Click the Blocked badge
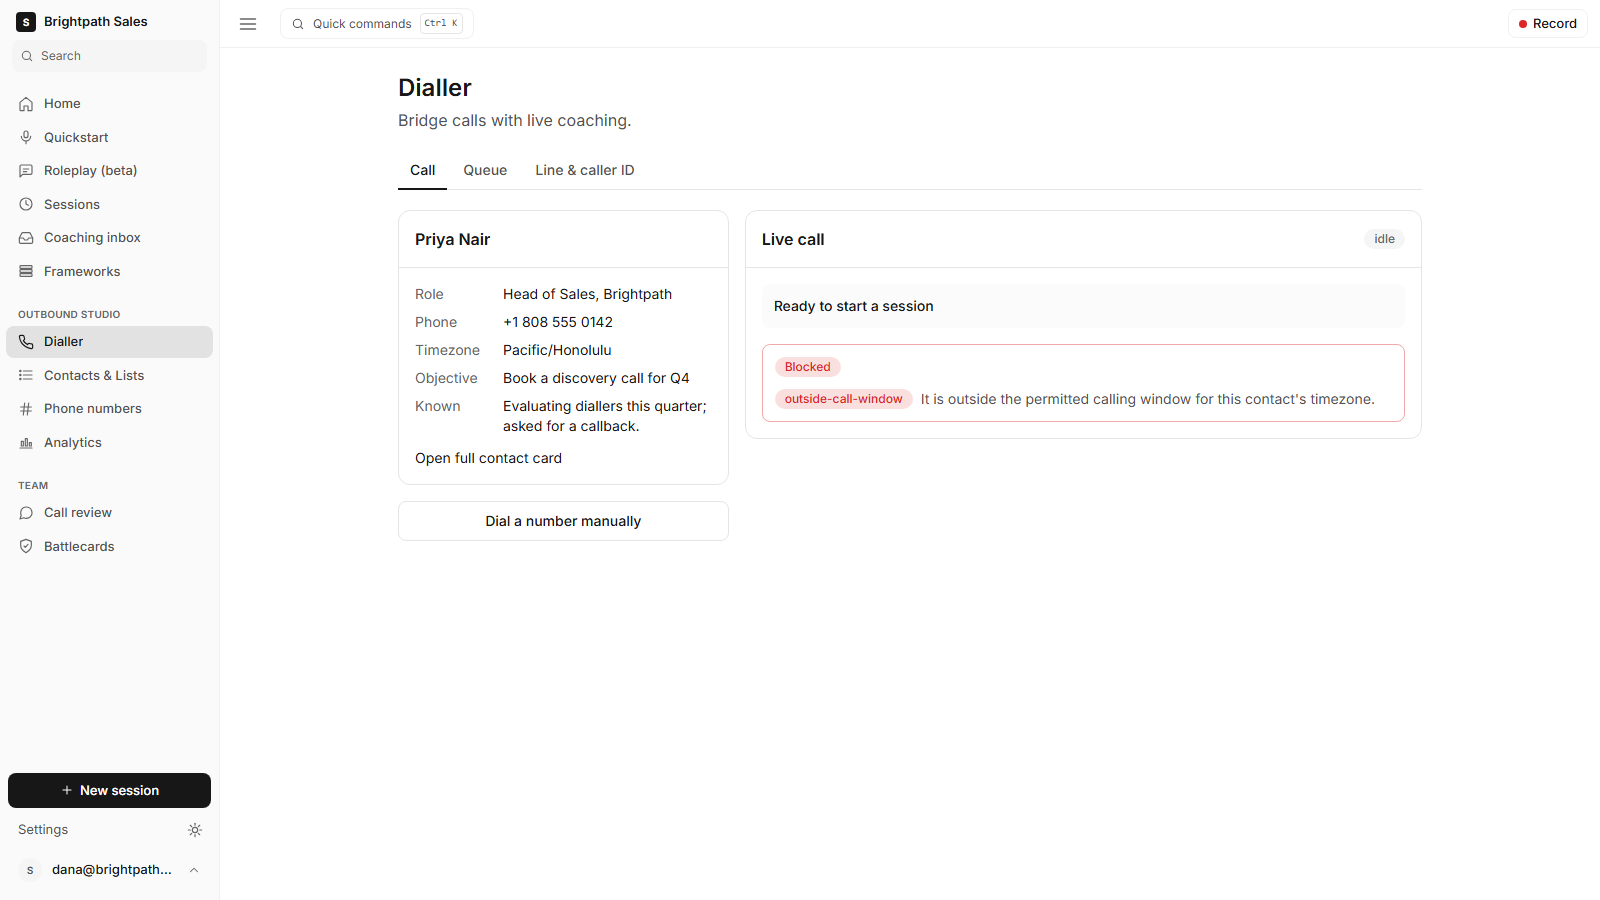The height and width of the screenshot is (900, 1600). [x=807, y=367]
